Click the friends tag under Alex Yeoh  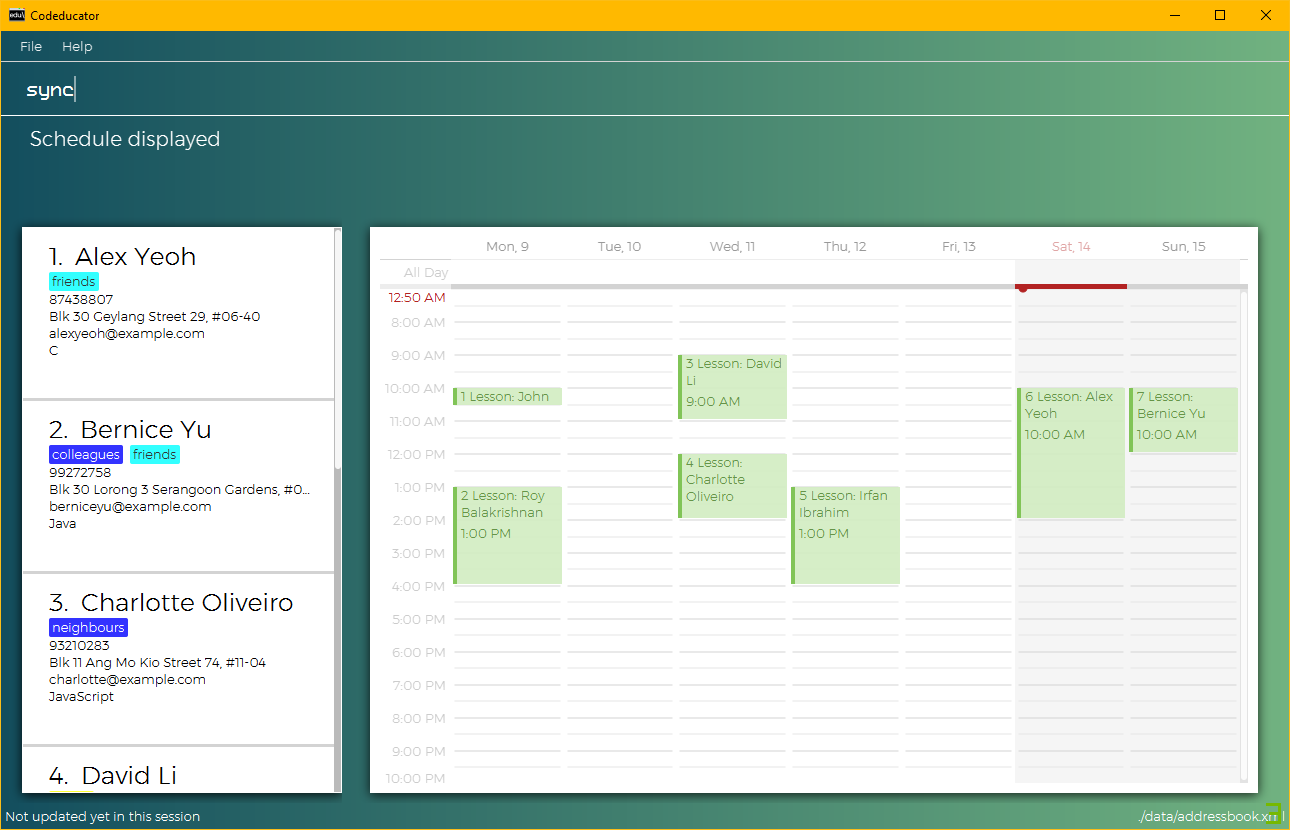coord(74,282)
